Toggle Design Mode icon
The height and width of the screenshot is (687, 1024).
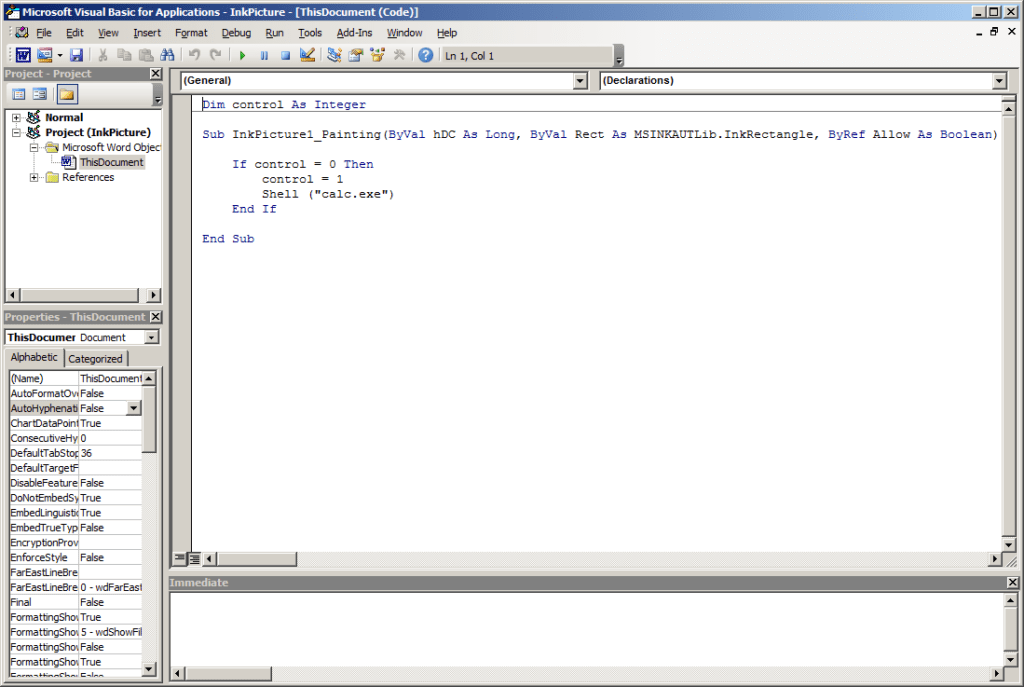pyautogui.click(x=307, y=56)
